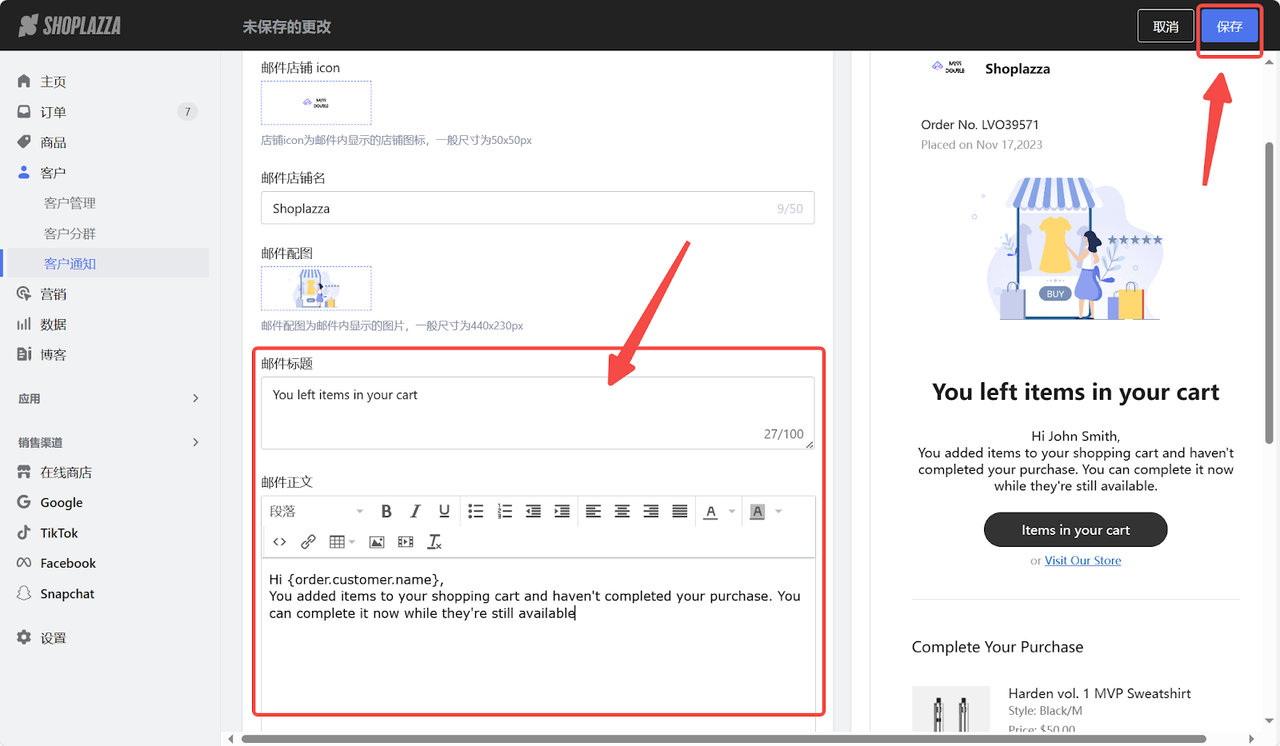Apply italic formatting in the editor
Image resolution: width=1280 pixels, height=746 pixels.
pos(415,512)
